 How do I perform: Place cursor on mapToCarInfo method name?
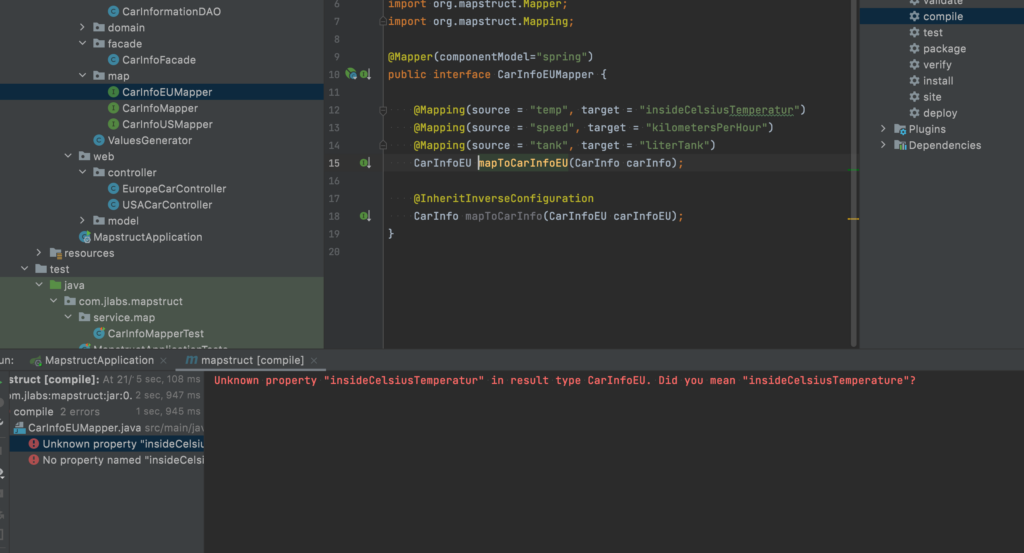504,216
